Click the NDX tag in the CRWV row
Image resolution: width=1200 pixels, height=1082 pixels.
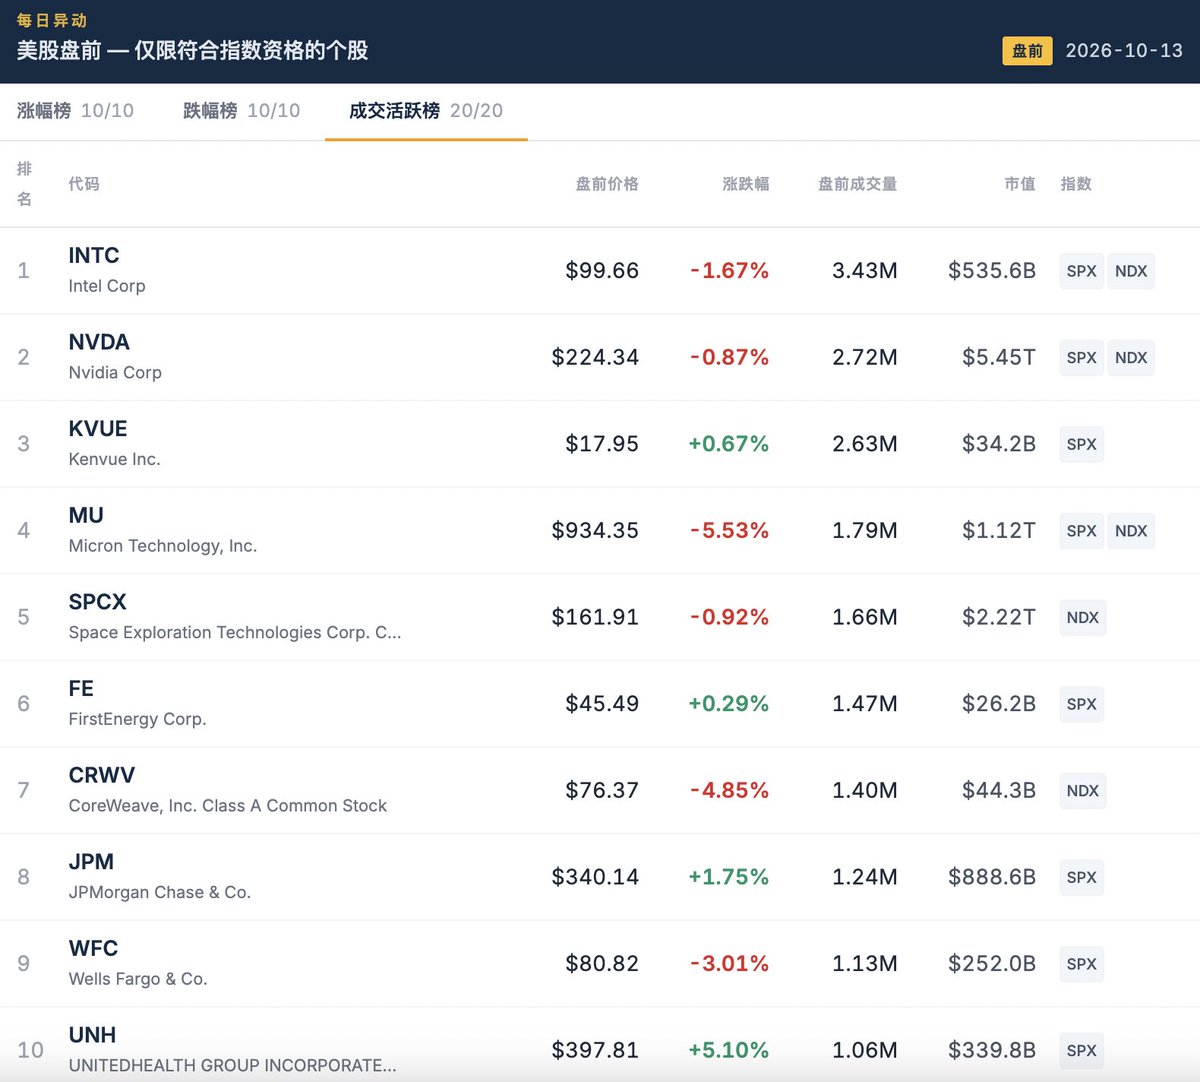click(1083, 791)
